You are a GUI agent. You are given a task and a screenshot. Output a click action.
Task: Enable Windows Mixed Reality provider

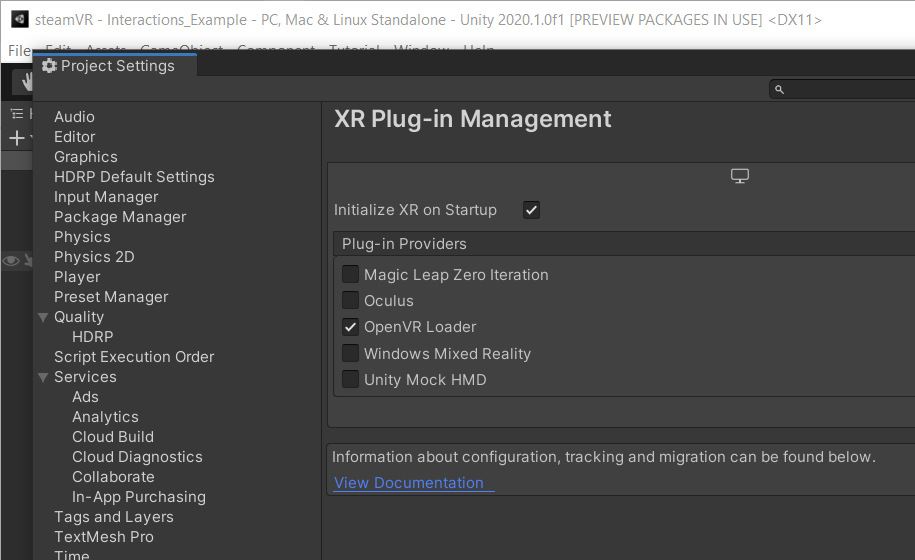point(350,353)
